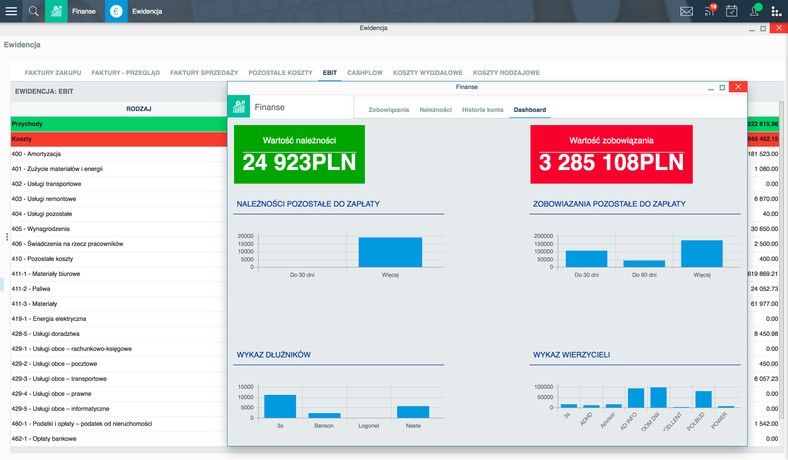Click the red Wartość zobowiązania tile
The height and width of the screenshot is (460, 788).
611,154
